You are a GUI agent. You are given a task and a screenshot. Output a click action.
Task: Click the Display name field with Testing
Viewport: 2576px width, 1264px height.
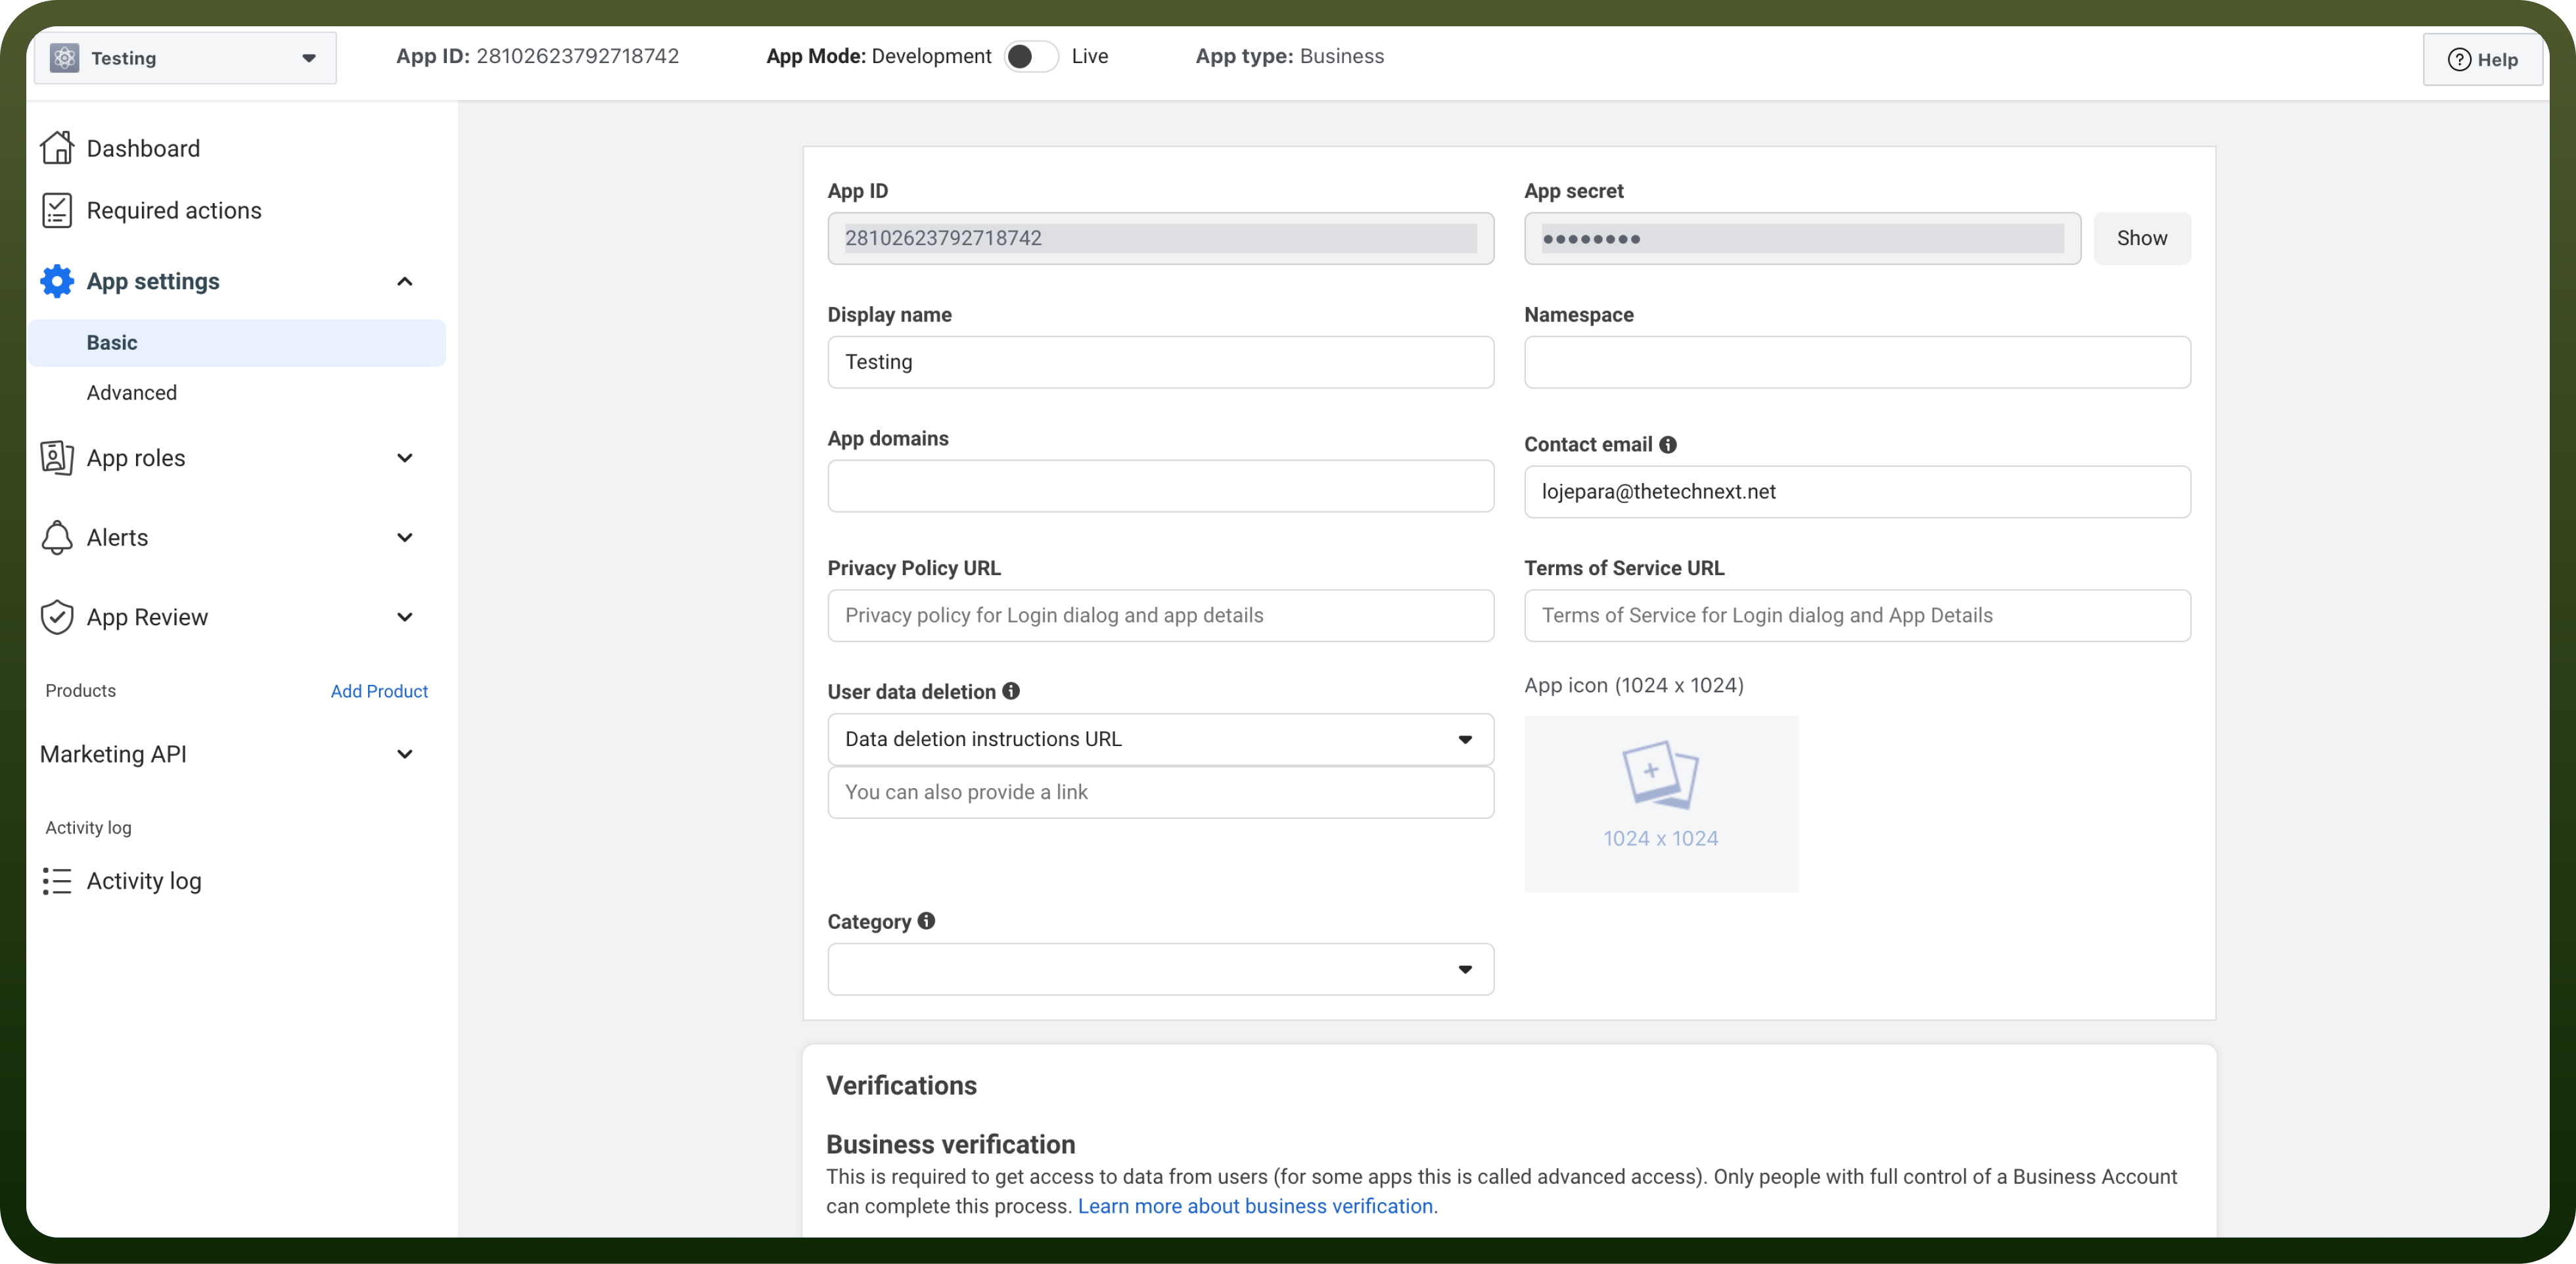[1160, 362]
